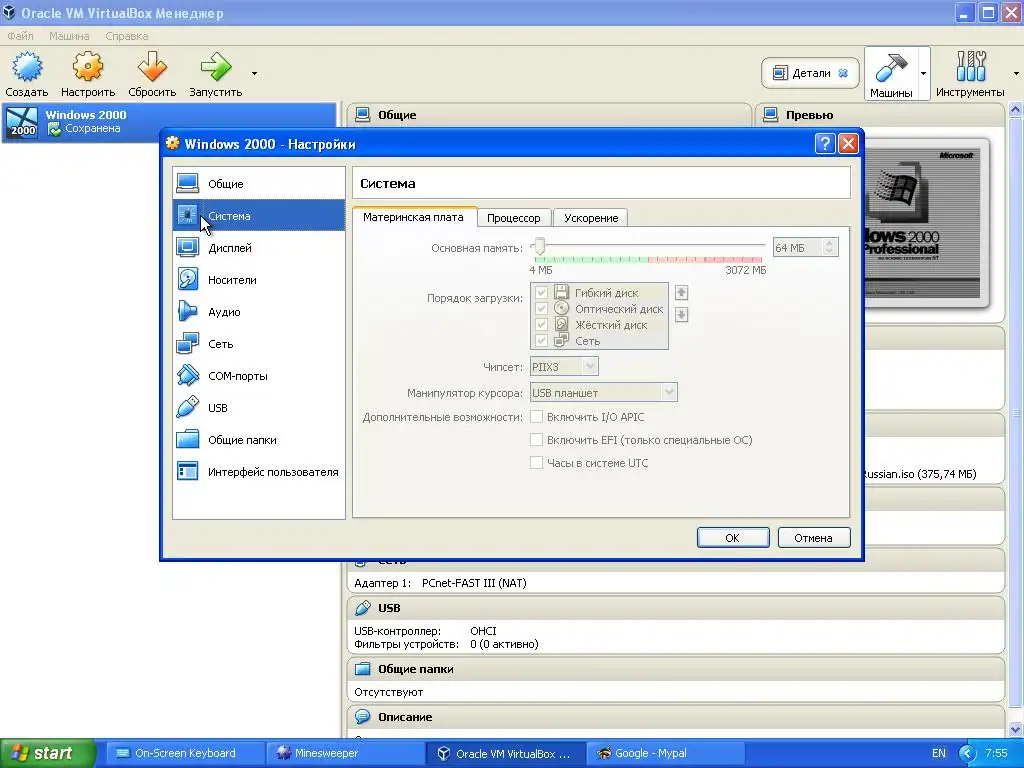Click the memory 64 МБ input field

click(797, 248)
